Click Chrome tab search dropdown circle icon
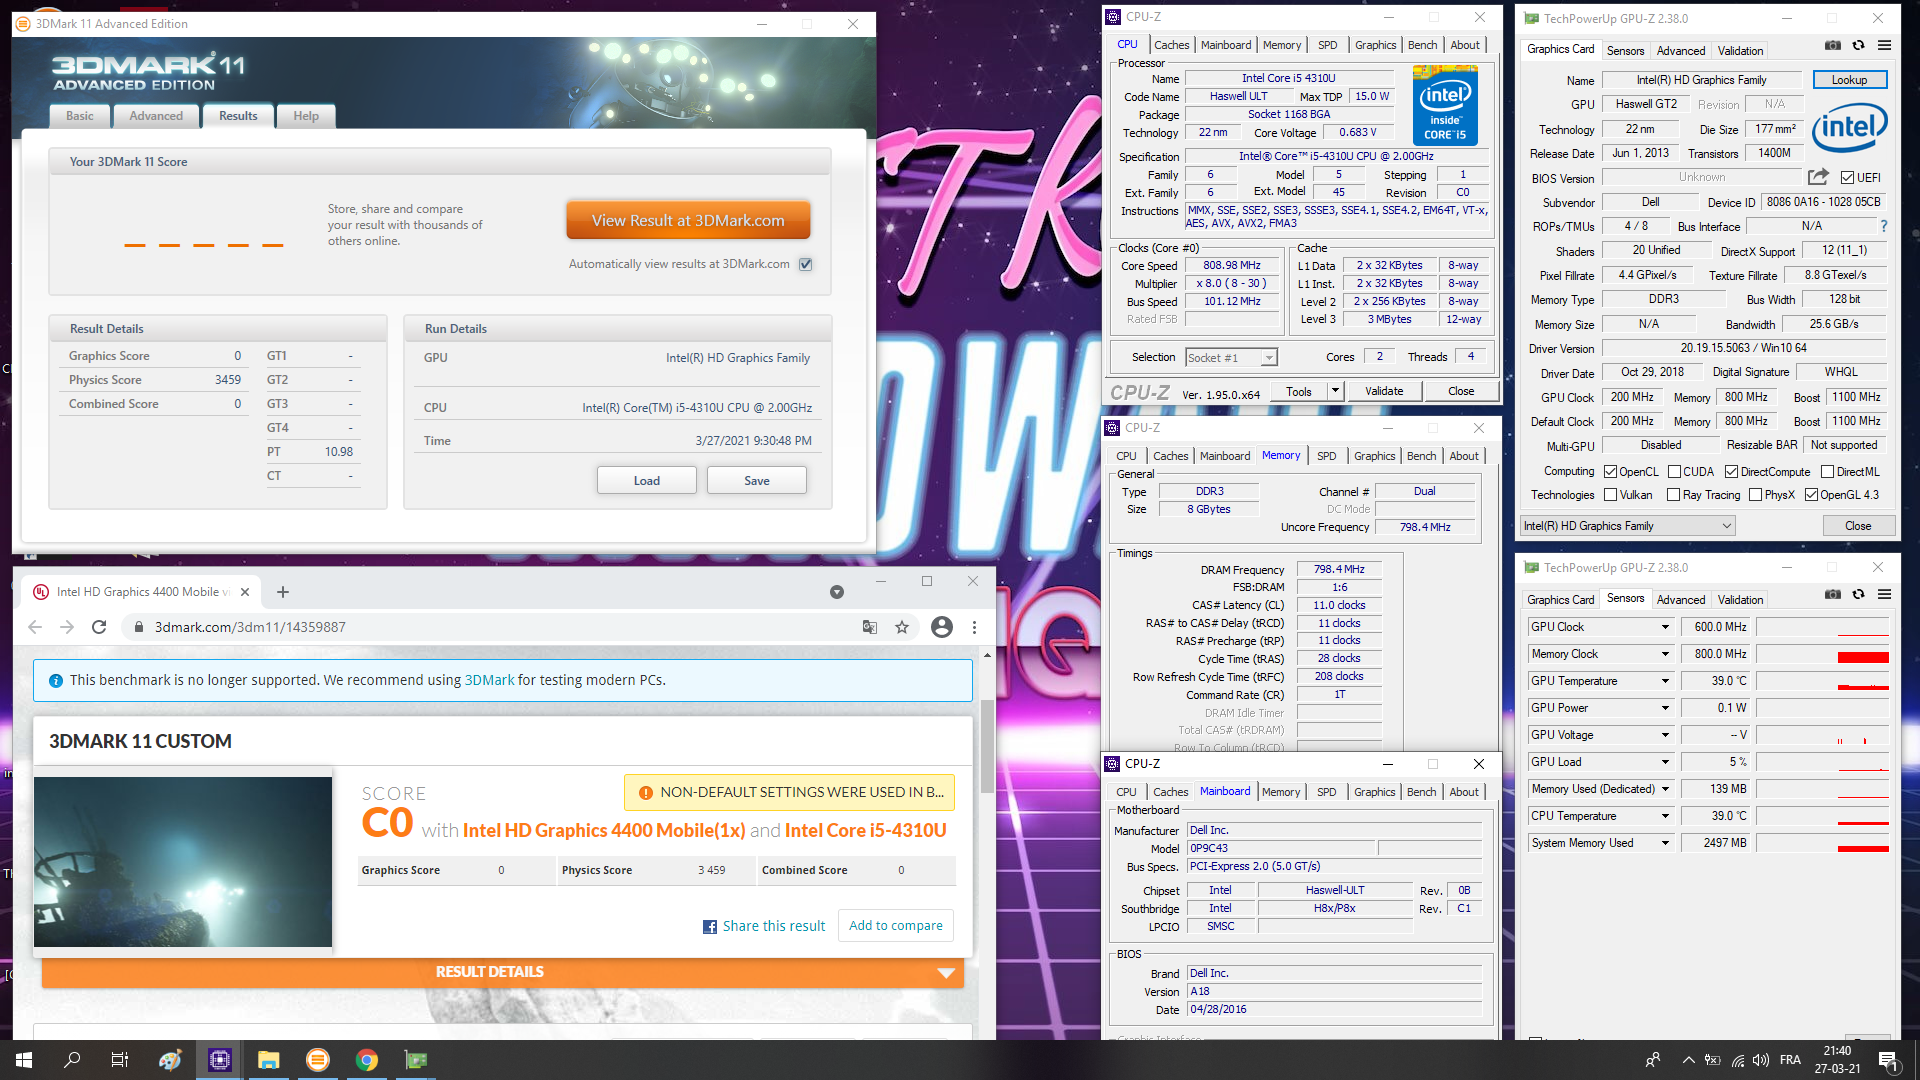The height and width of the screenshot is (1080, 1920). [x=837, y=592]
